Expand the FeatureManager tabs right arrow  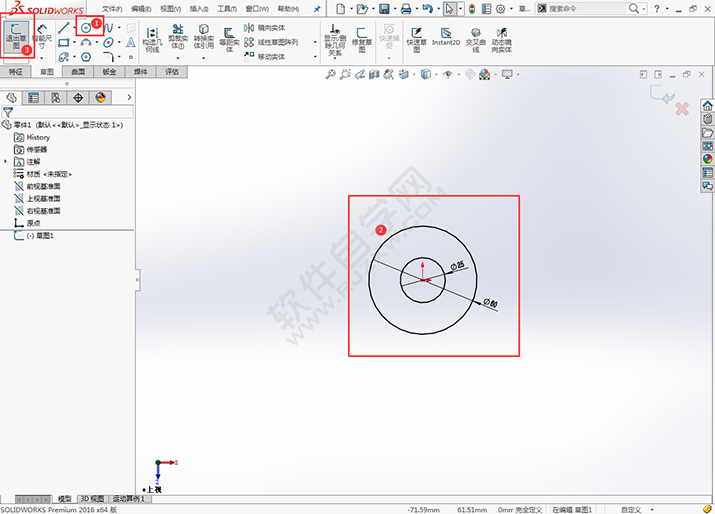[x=129, y=97]
